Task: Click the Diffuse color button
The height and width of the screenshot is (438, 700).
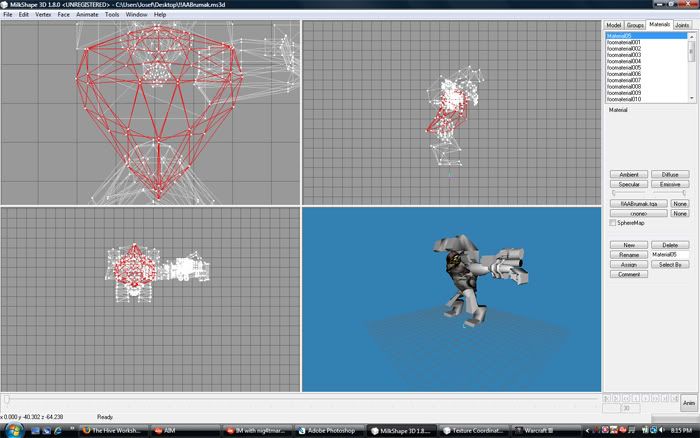Action: pyautogui.click(x=670, y=175)
